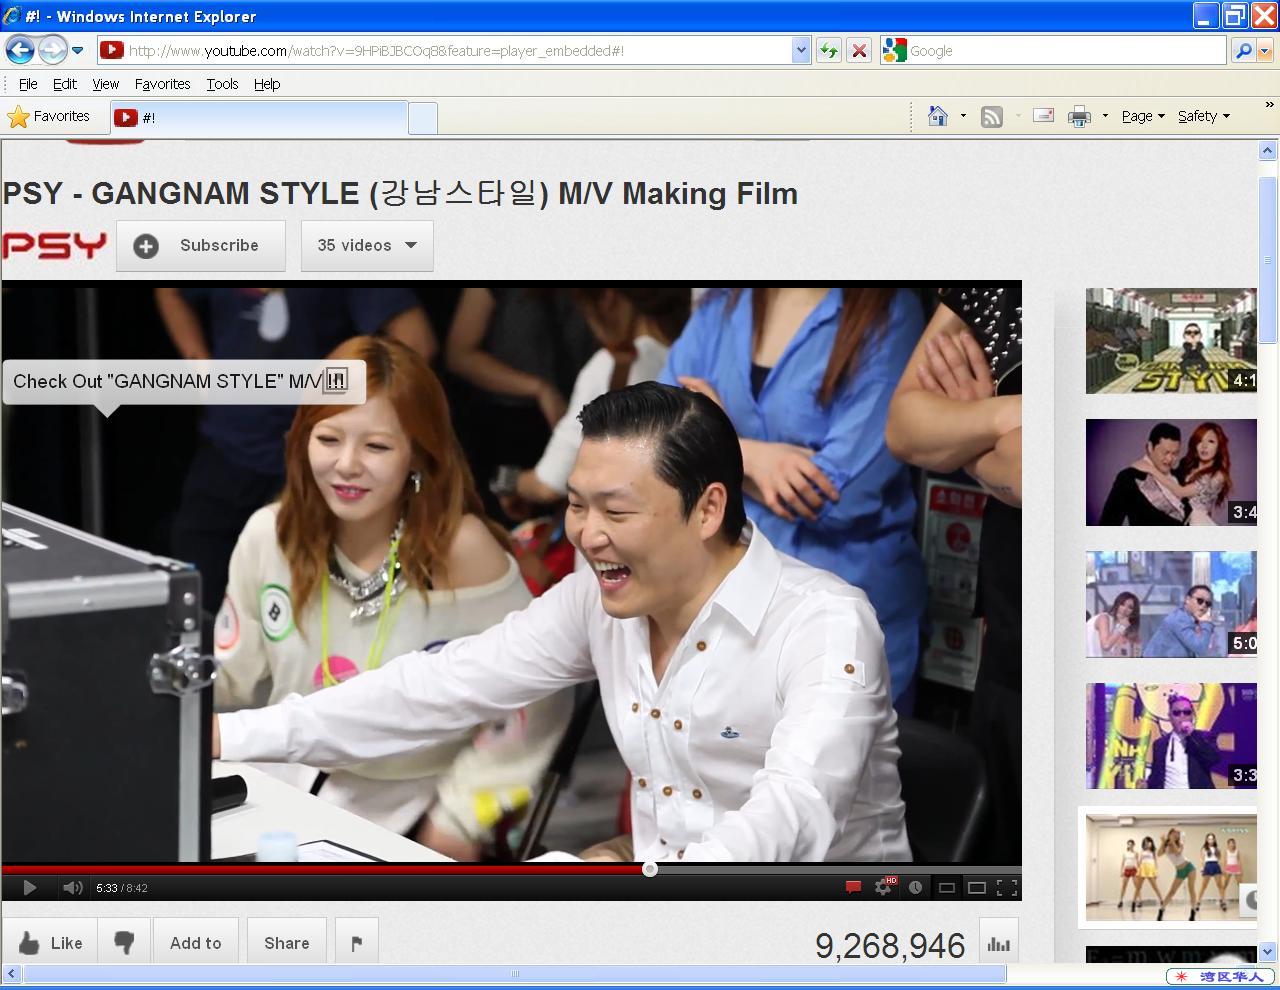Open the Favorites star panel button

[49, 117]
